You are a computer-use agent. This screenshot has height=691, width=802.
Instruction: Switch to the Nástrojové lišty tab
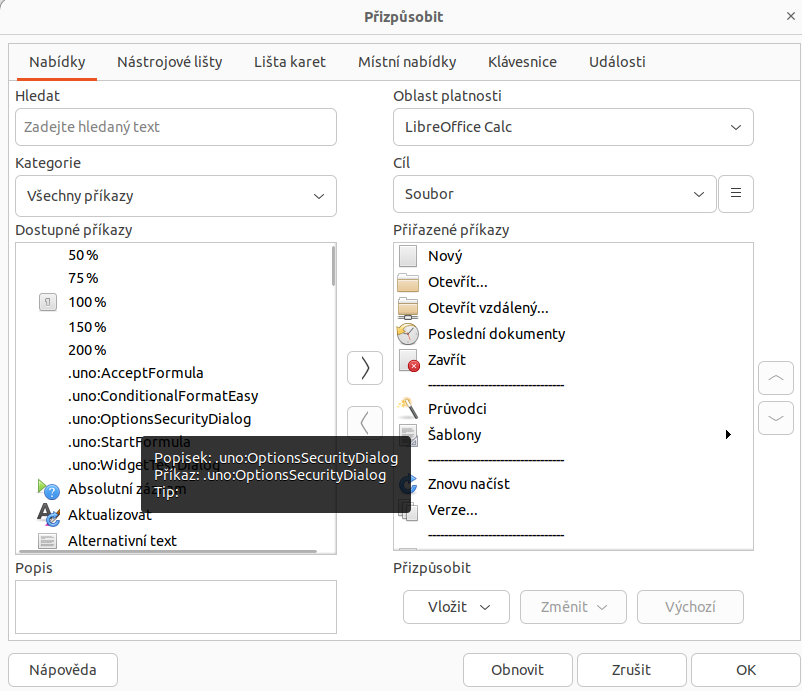(x=169, y=62)
